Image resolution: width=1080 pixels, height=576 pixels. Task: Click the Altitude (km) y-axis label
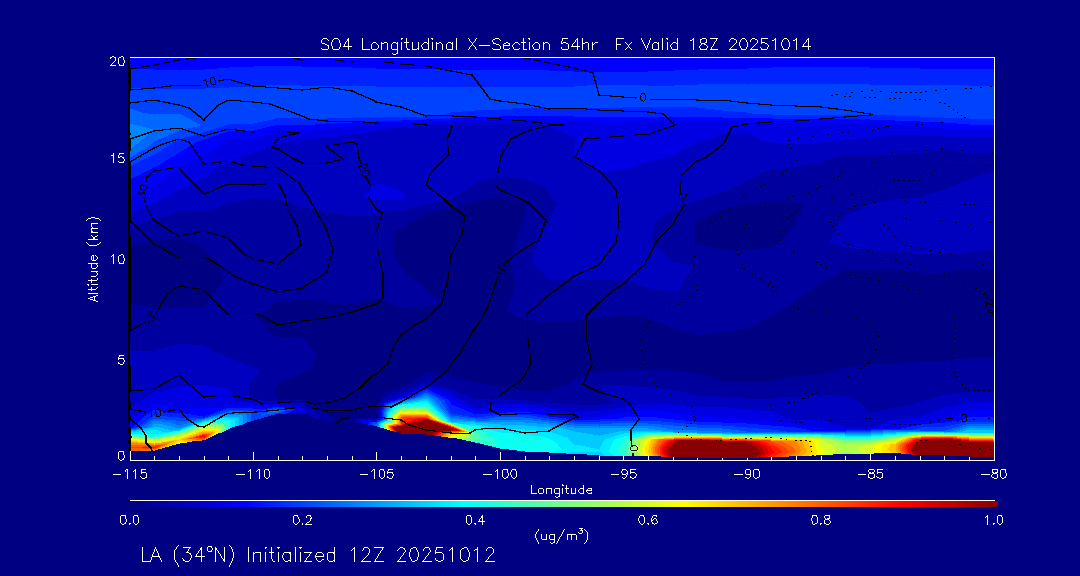pyautogui.click(x=93, y=258)
